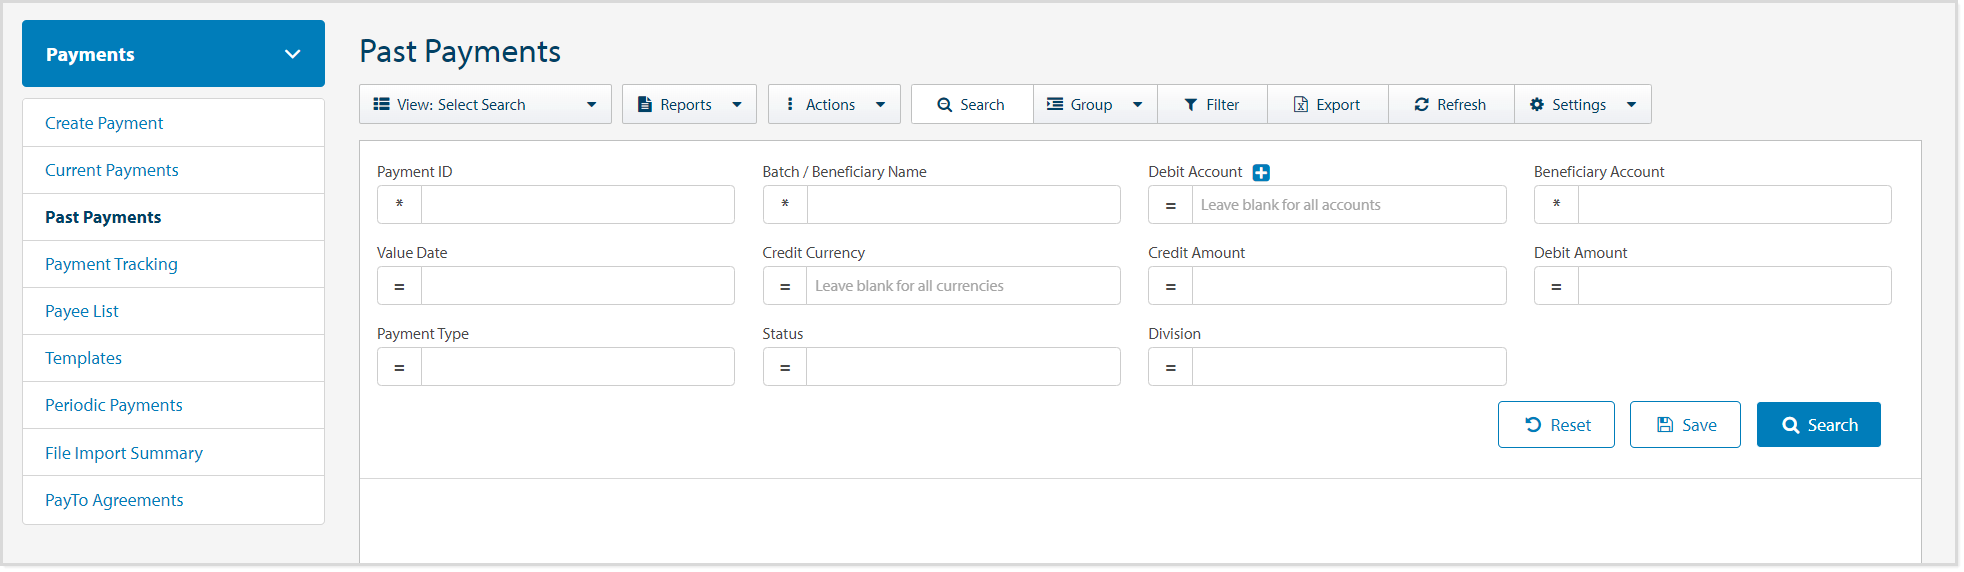Click the Beneficiary Account asterisk operator
This screenshot has height=572, width=1964.
pyautogui.click(x=1556, y=205)
